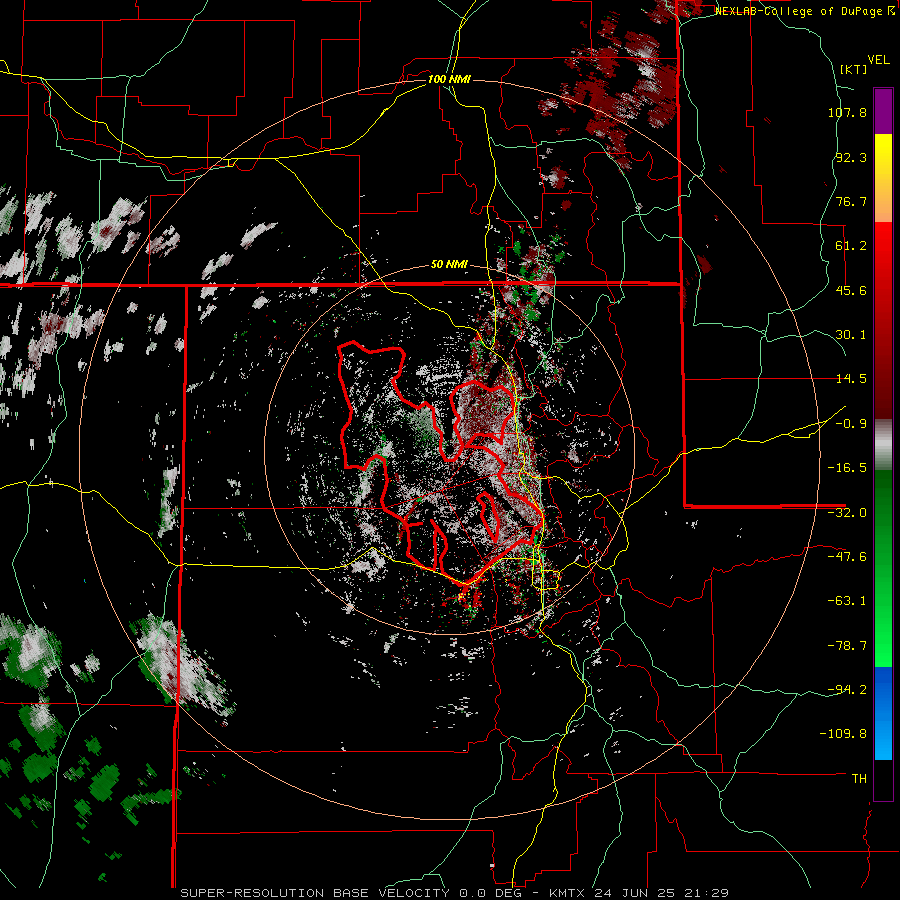
Task: Click the 61.2 velocity scale value
Action: tap(851, 246)
